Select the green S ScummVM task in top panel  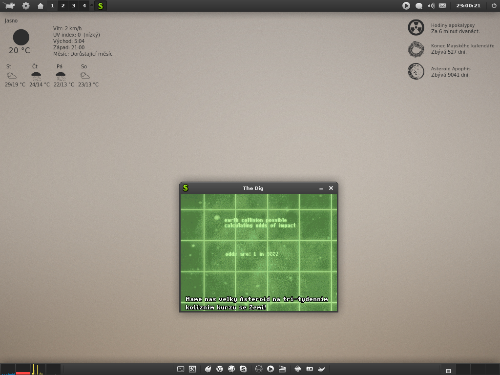pyautogui.click(x=100, y=6)
